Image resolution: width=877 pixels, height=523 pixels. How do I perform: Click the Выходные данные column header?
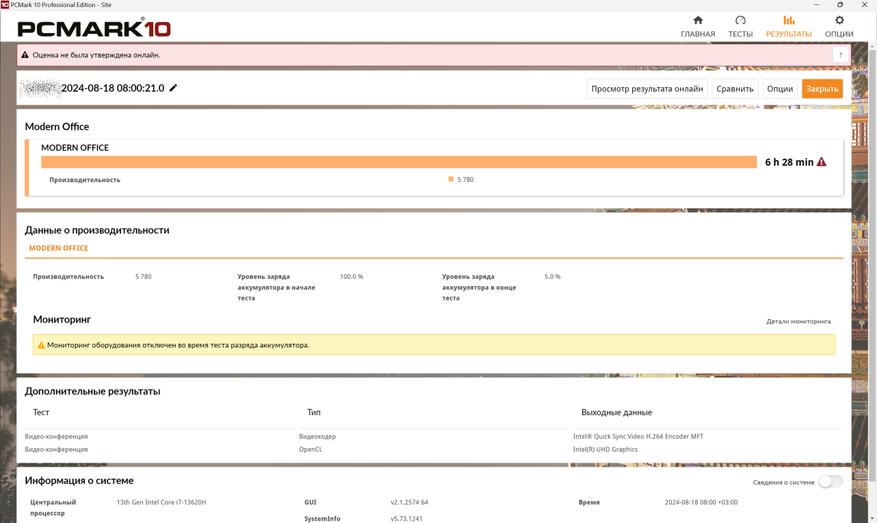[x=616, y=412]
